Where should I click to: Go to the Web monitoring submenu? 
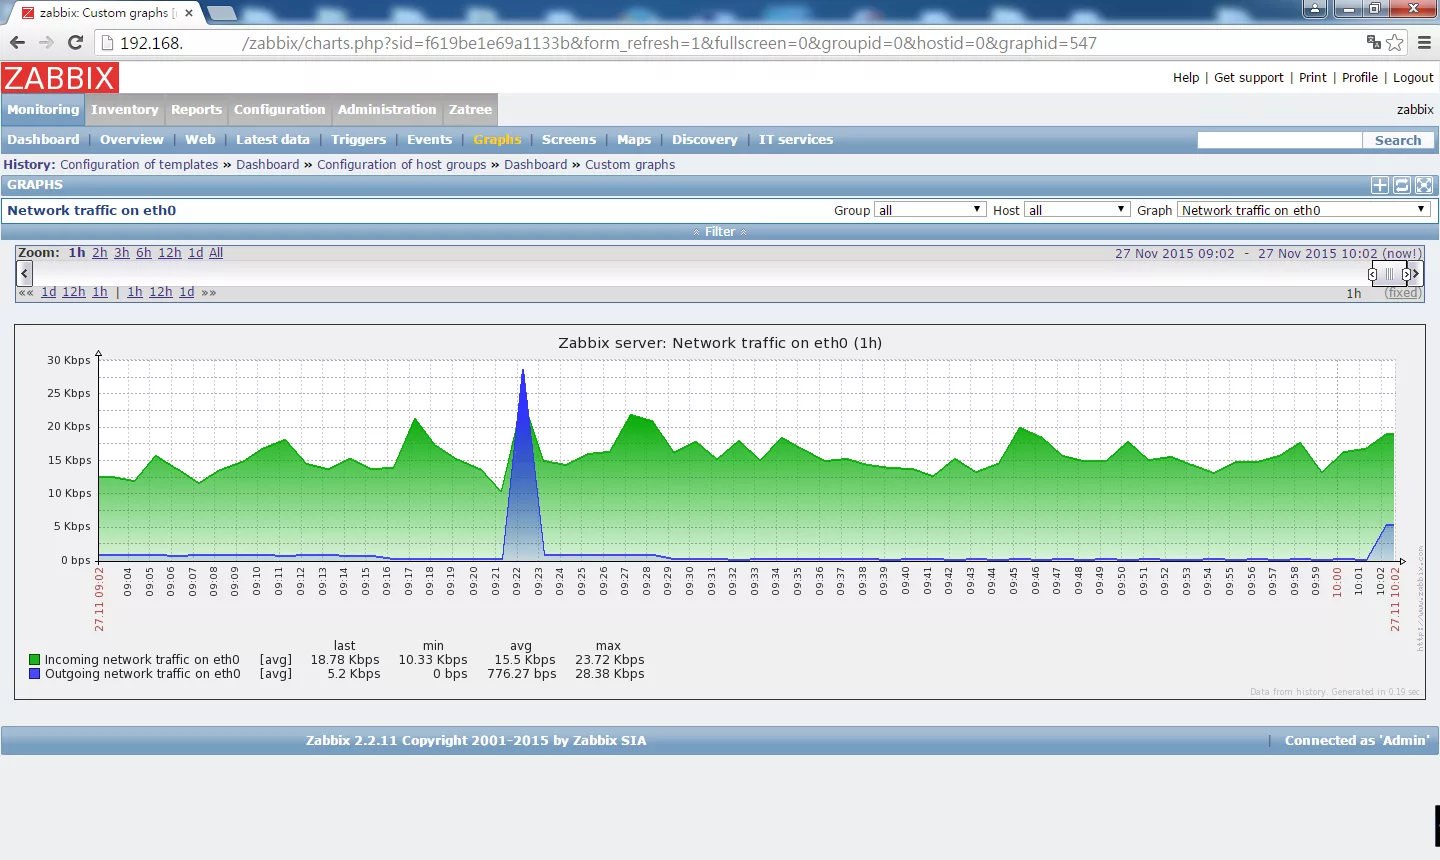(x=200, y=140)
